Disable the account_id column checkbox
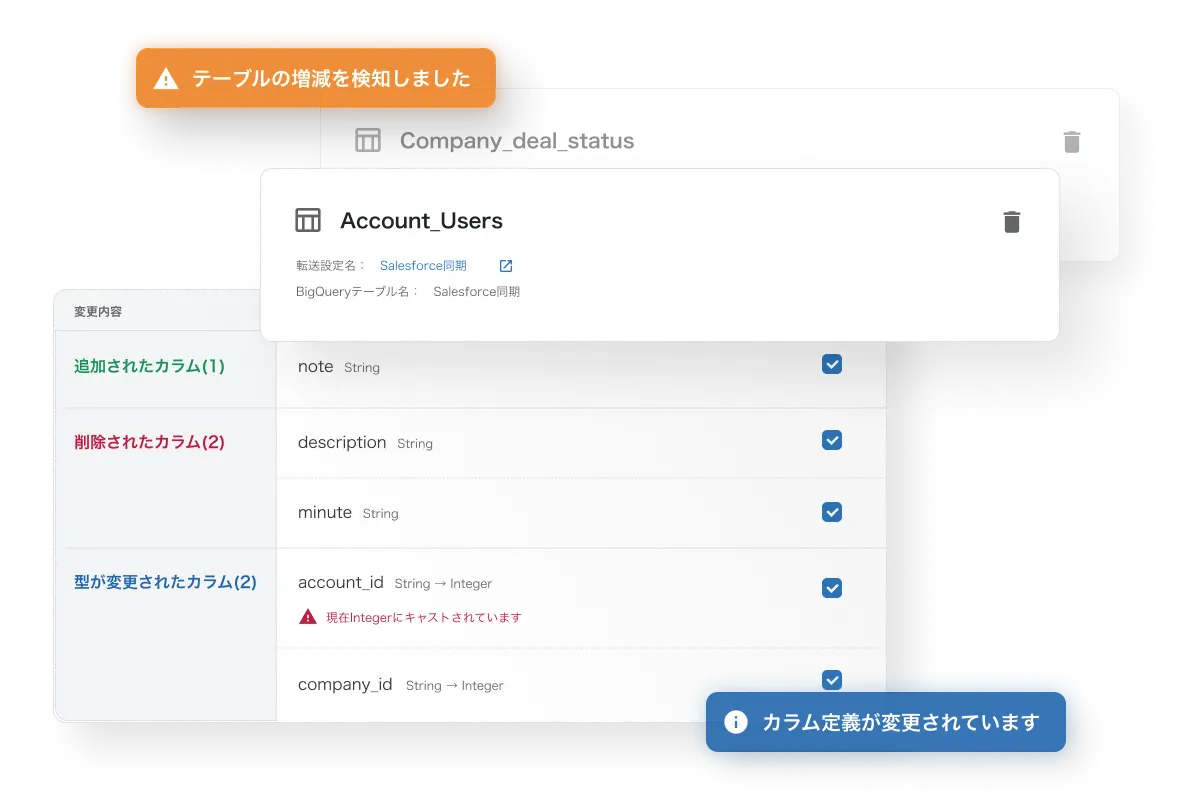The height and width of the screenshot is (800, 1200). (x=831, y=588)
